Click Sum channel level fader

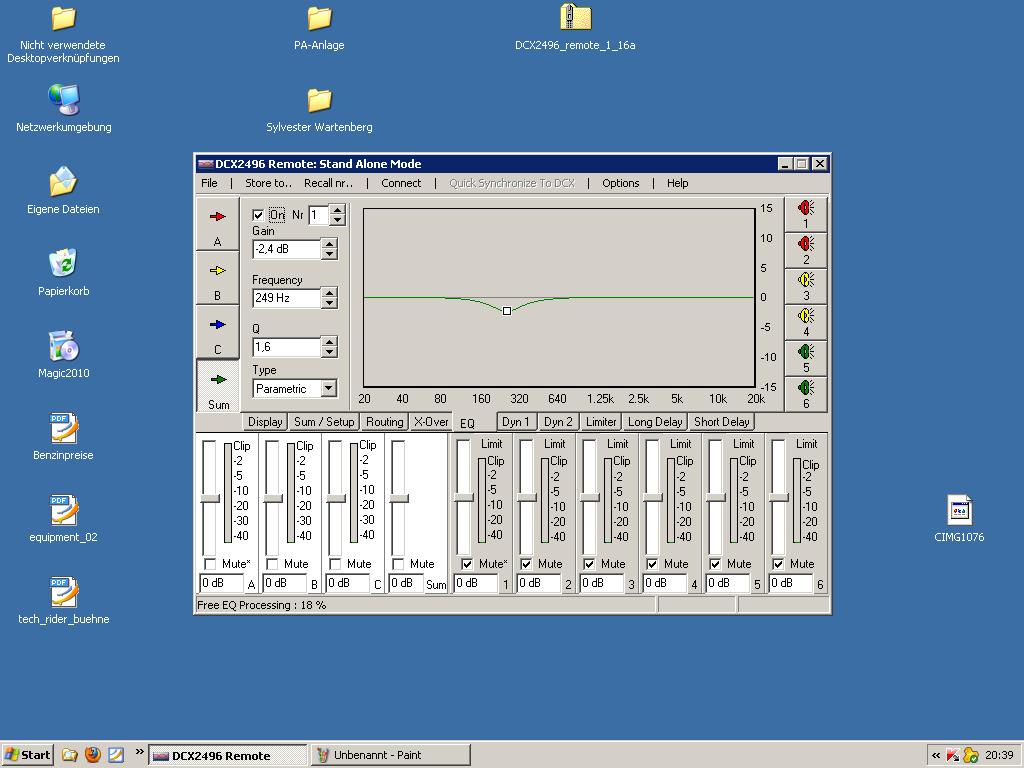(398, 498)
